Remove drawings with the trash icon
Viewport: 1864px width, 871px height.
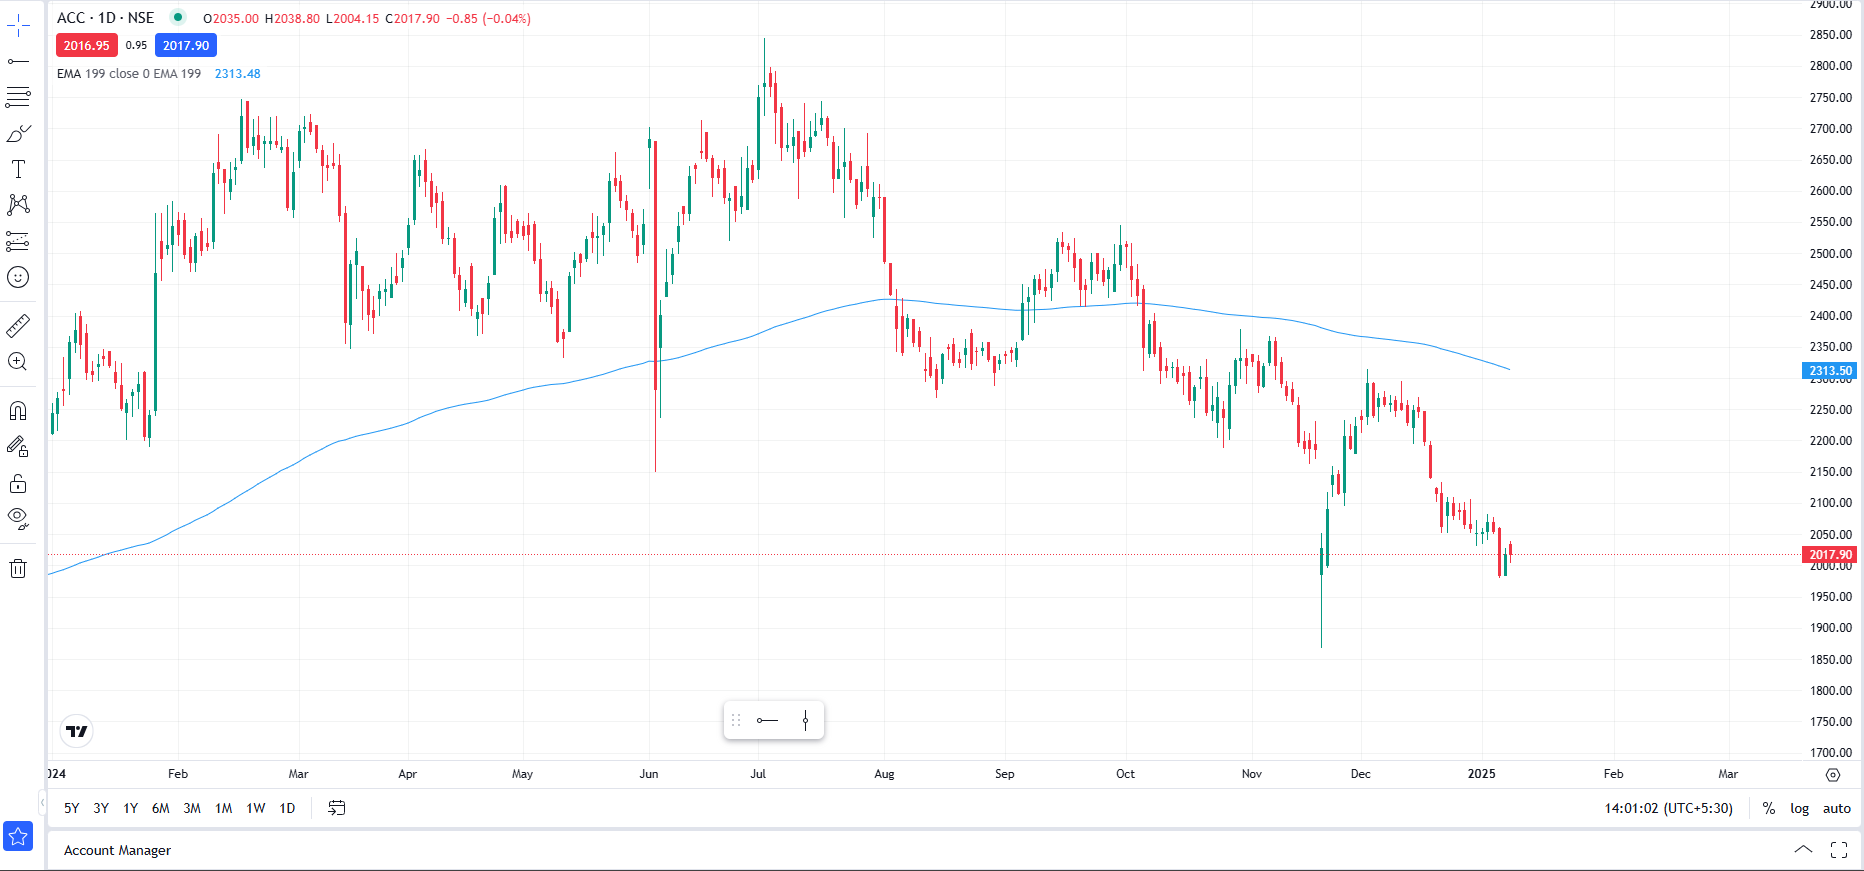point(18,569)
